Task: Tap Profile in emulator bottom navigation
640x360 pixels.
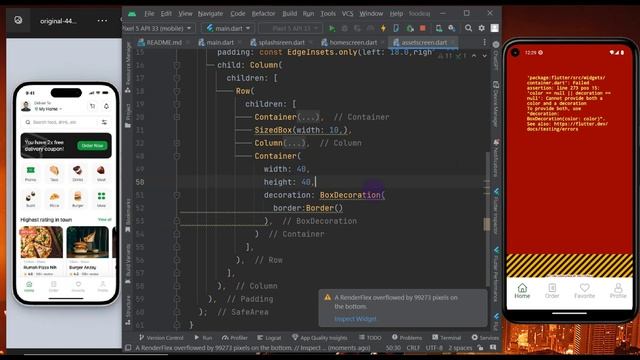Action: [618, 291]
